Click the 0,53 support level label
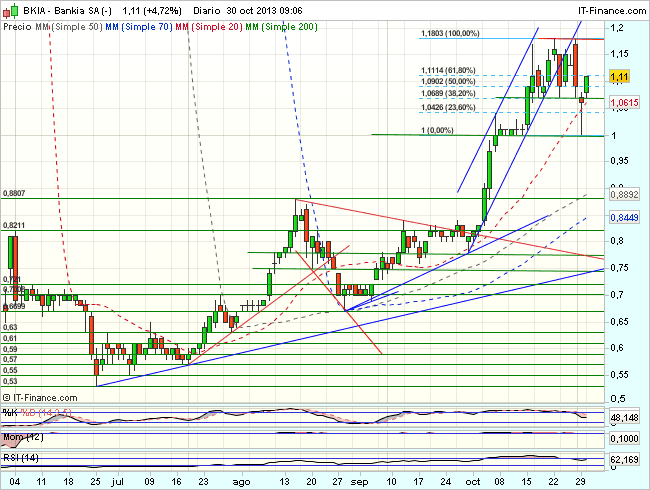 click(x=10, y=381)
